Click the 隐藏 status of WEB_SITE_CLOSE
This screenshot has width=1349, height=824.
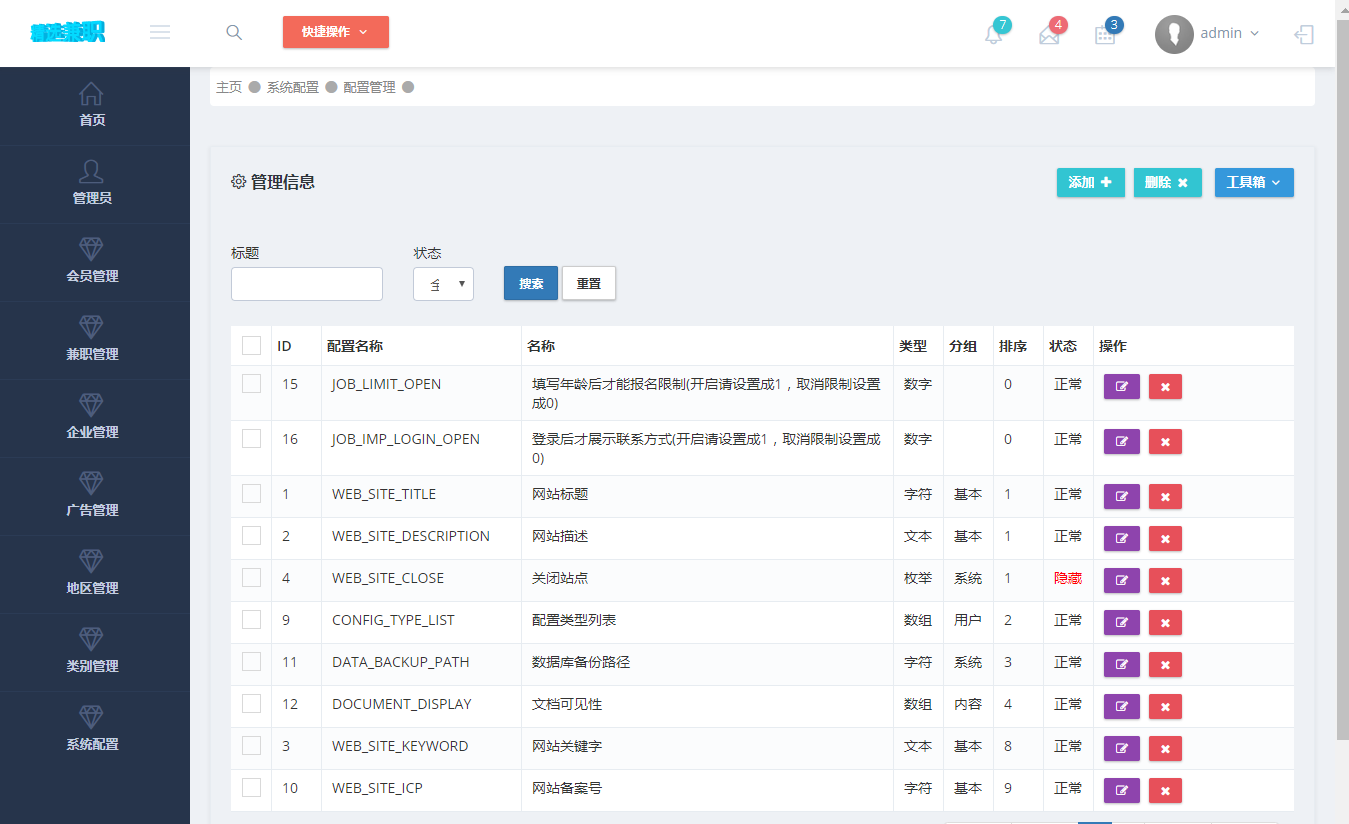(1068, 578)
